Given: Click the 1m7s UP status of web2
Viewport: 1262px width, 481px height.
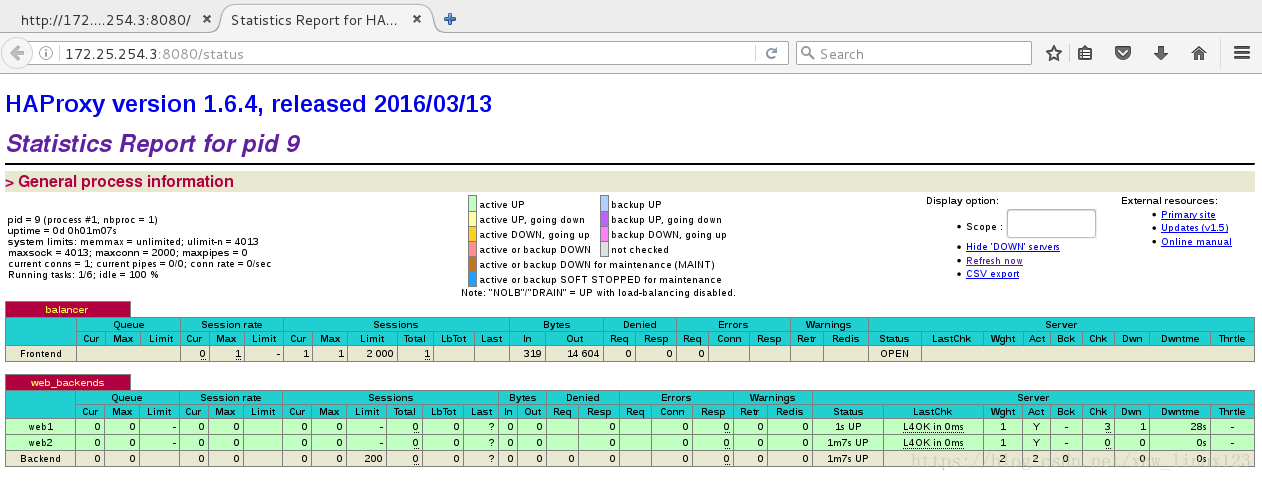Looking at the screenshot, I should (x=848, y=442).
